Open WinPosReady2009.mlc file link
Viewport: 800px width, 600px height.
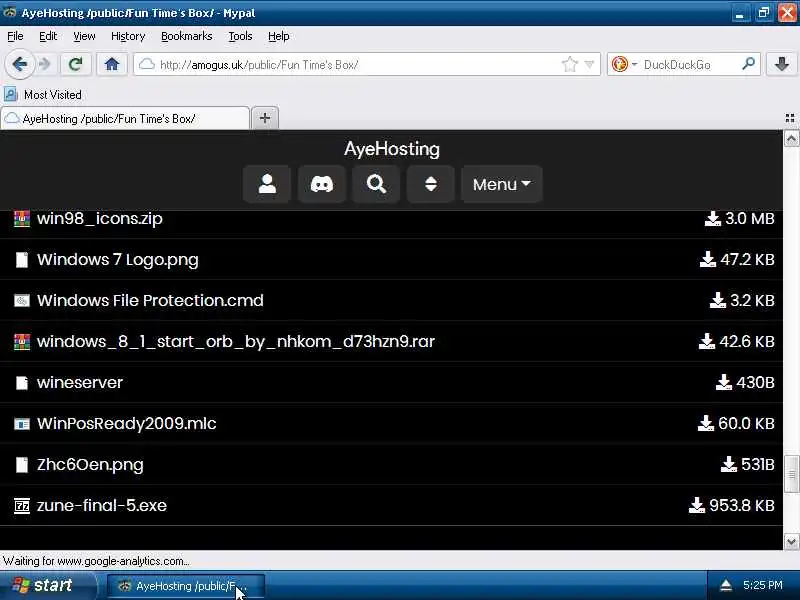click(127, 423)
